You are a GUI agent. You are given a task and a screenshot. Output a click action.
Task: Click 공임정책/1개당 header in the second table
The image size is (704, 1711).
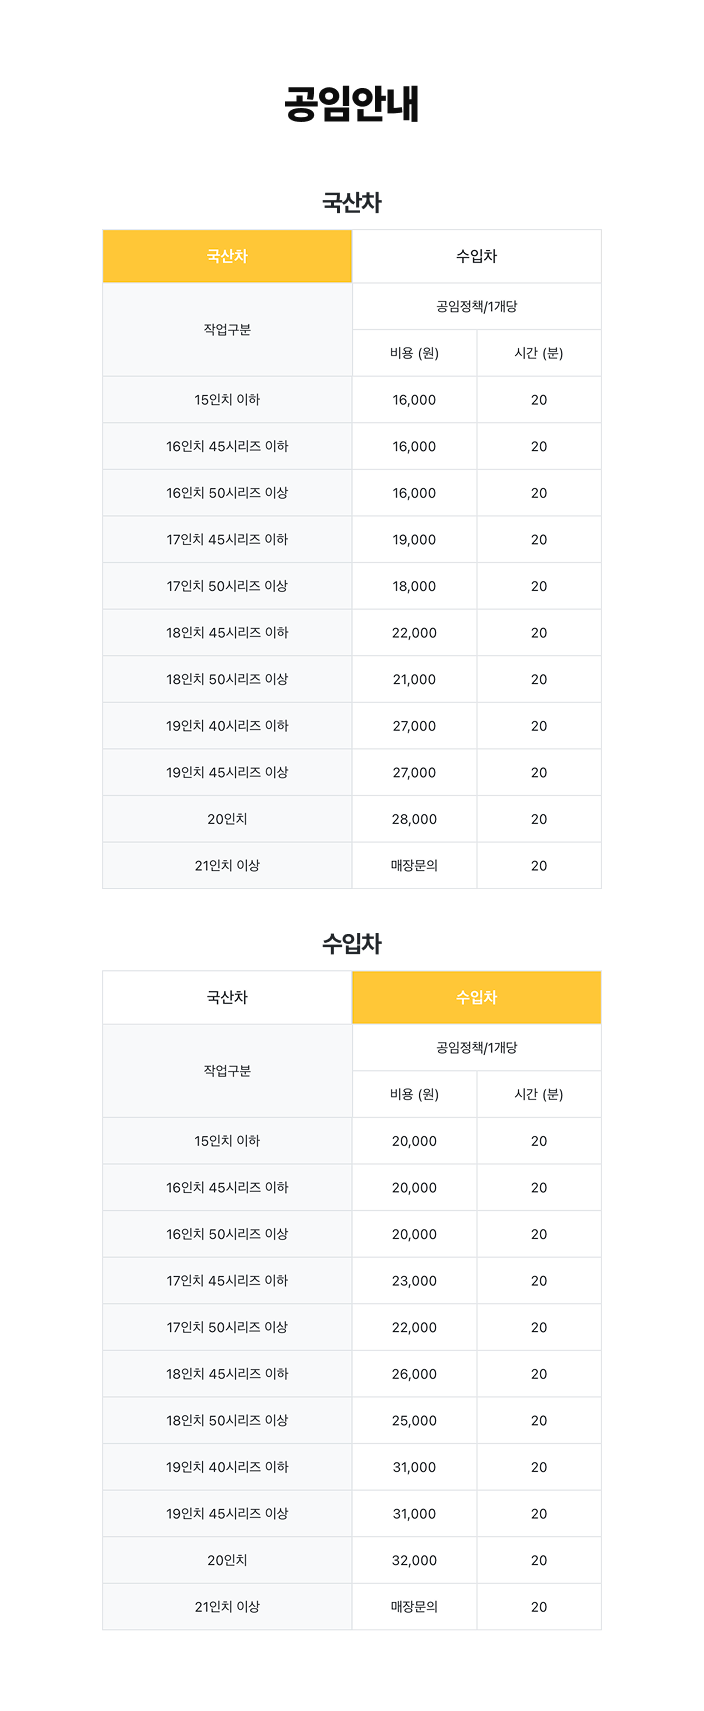click(476, 1047)
